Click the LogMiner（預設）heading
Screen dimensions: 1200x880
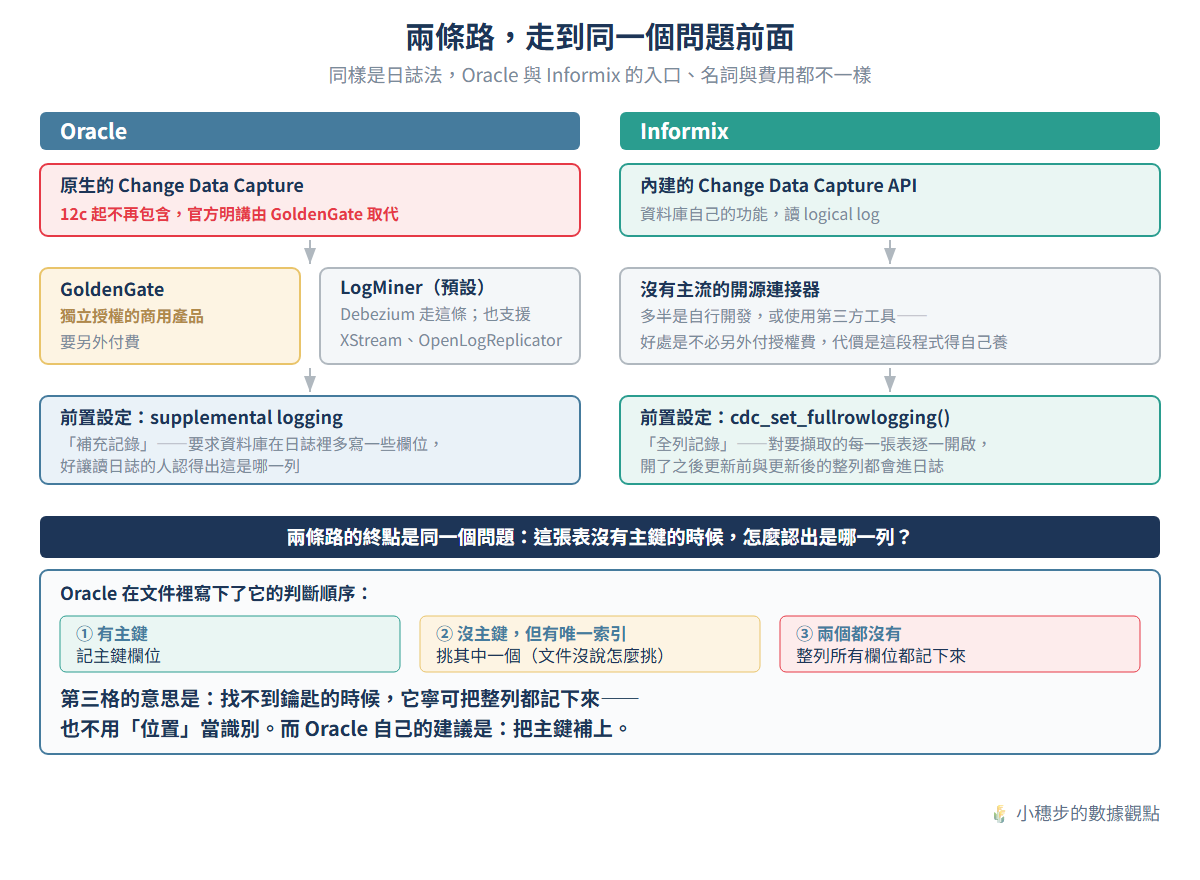(413, 288)
